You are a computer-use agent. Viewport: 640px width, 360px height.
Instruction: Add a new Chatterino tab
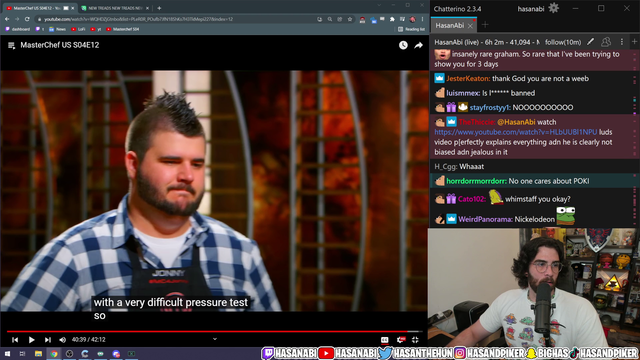point(485,25)
